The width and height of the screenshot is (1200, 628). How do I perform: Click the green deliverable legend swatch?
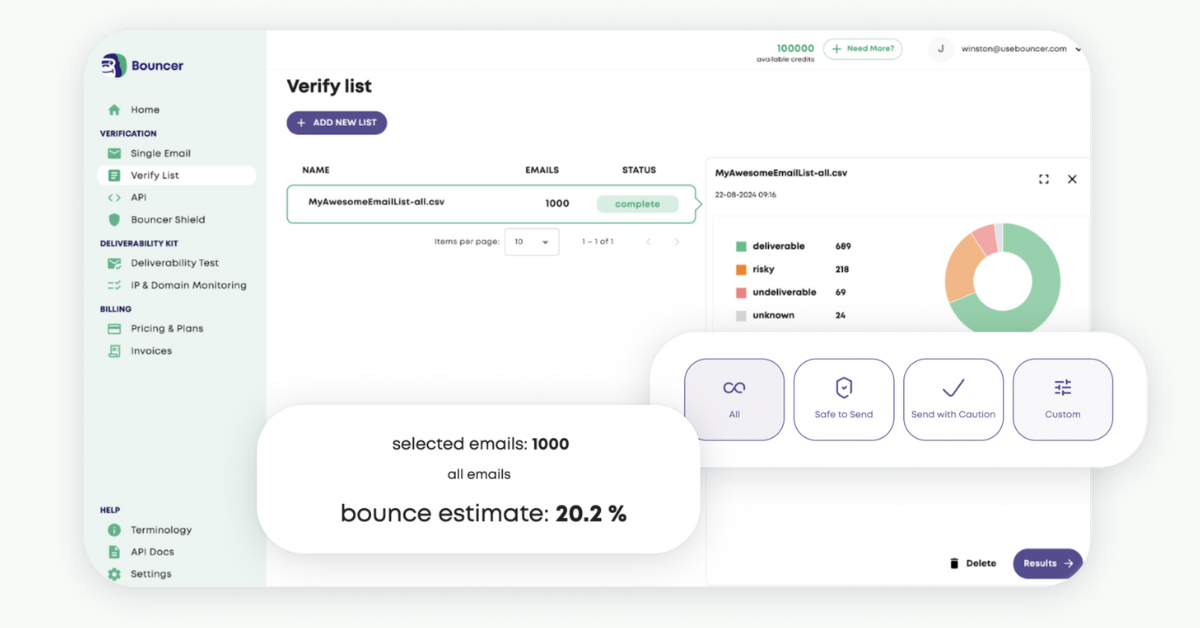tap(741, 246)
